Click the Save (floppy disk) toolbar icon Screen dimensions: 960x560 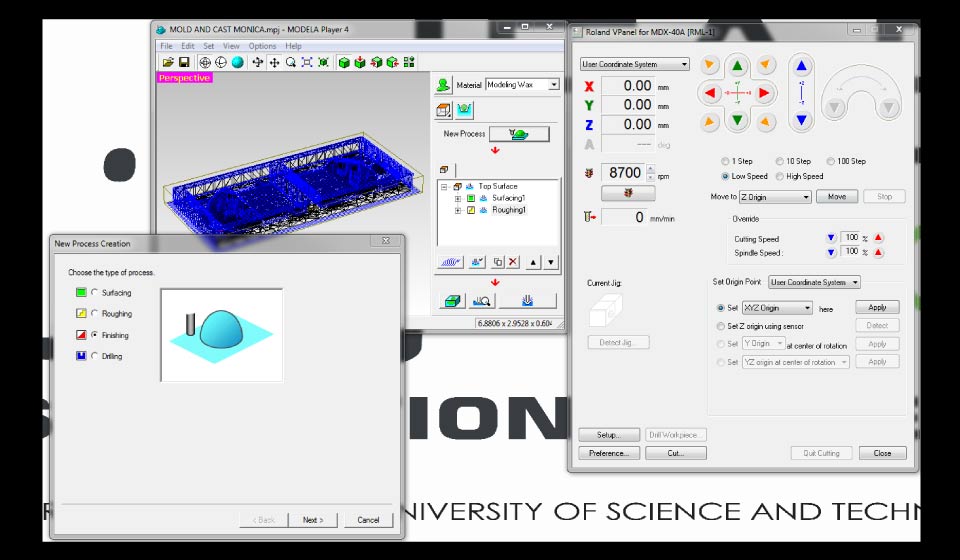184,62
